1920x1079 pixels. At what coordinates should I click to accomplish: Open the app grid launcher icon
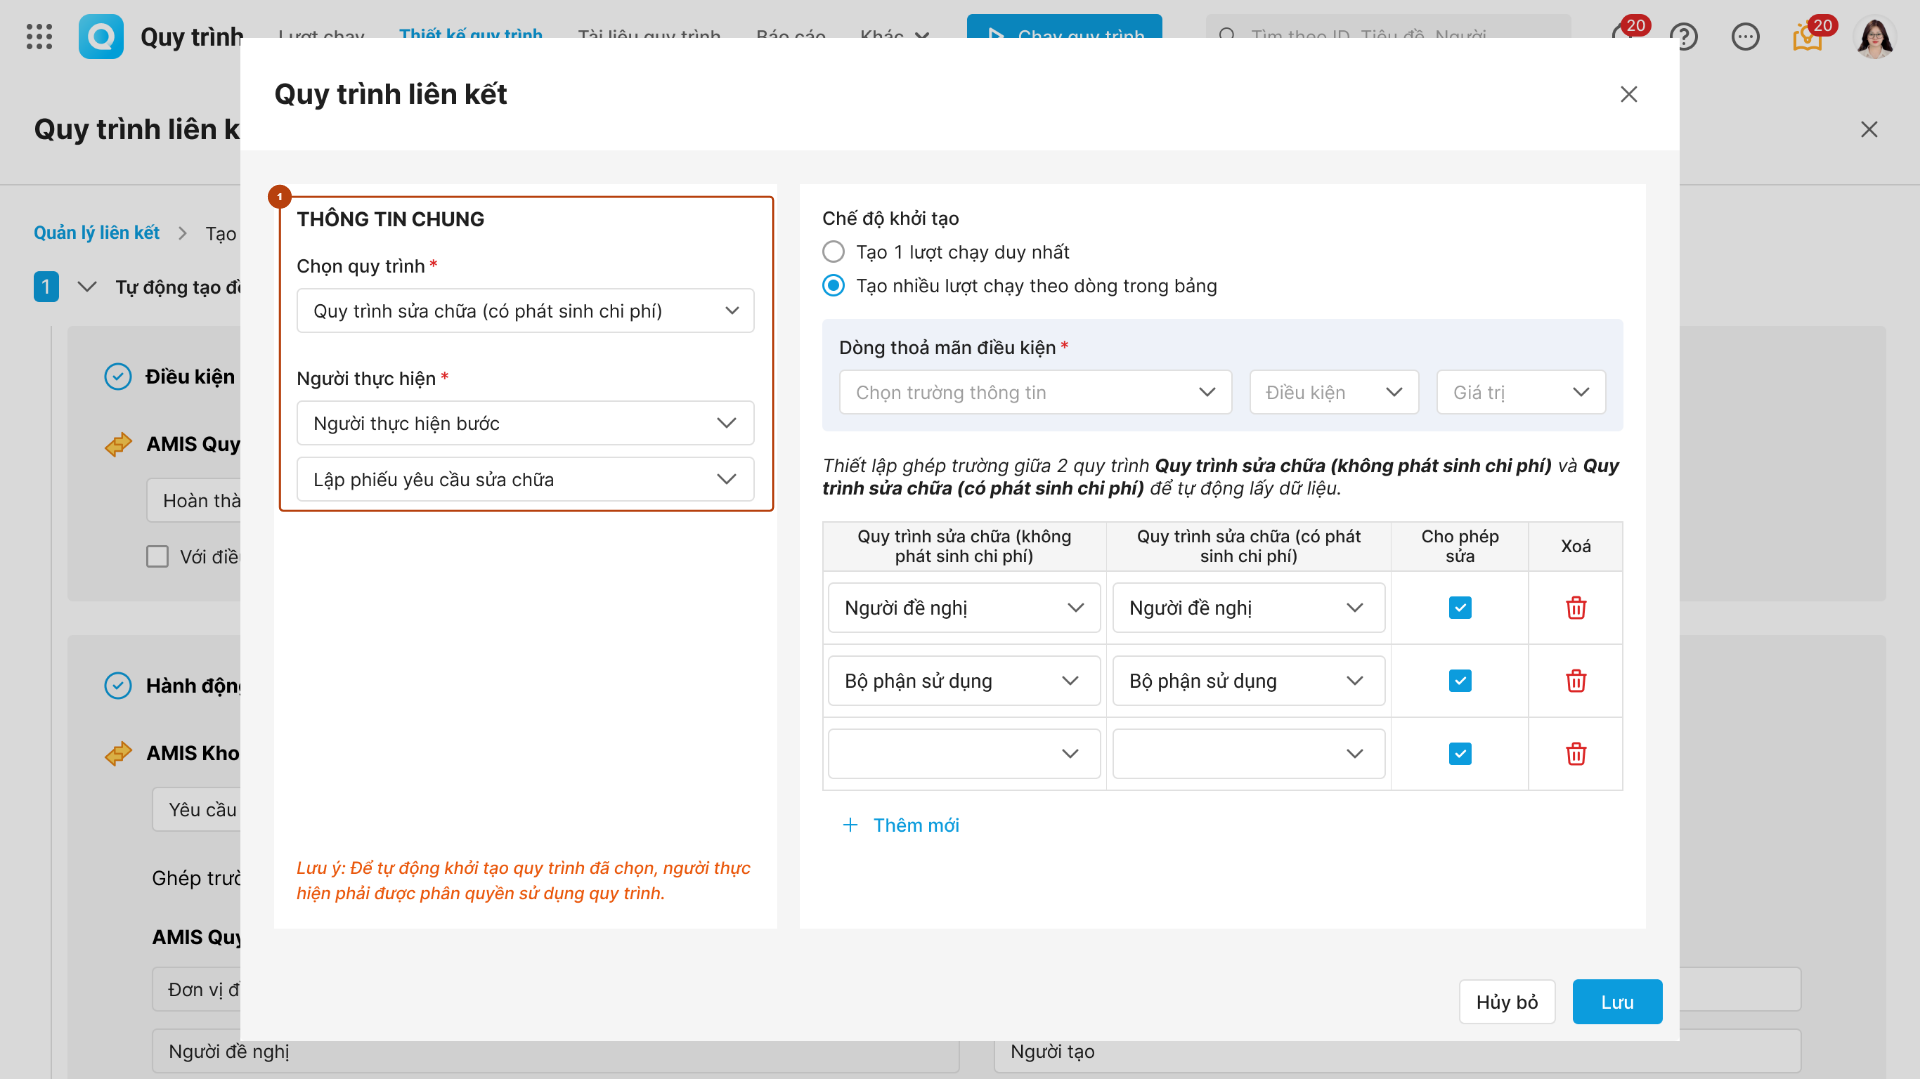point(39,37)
